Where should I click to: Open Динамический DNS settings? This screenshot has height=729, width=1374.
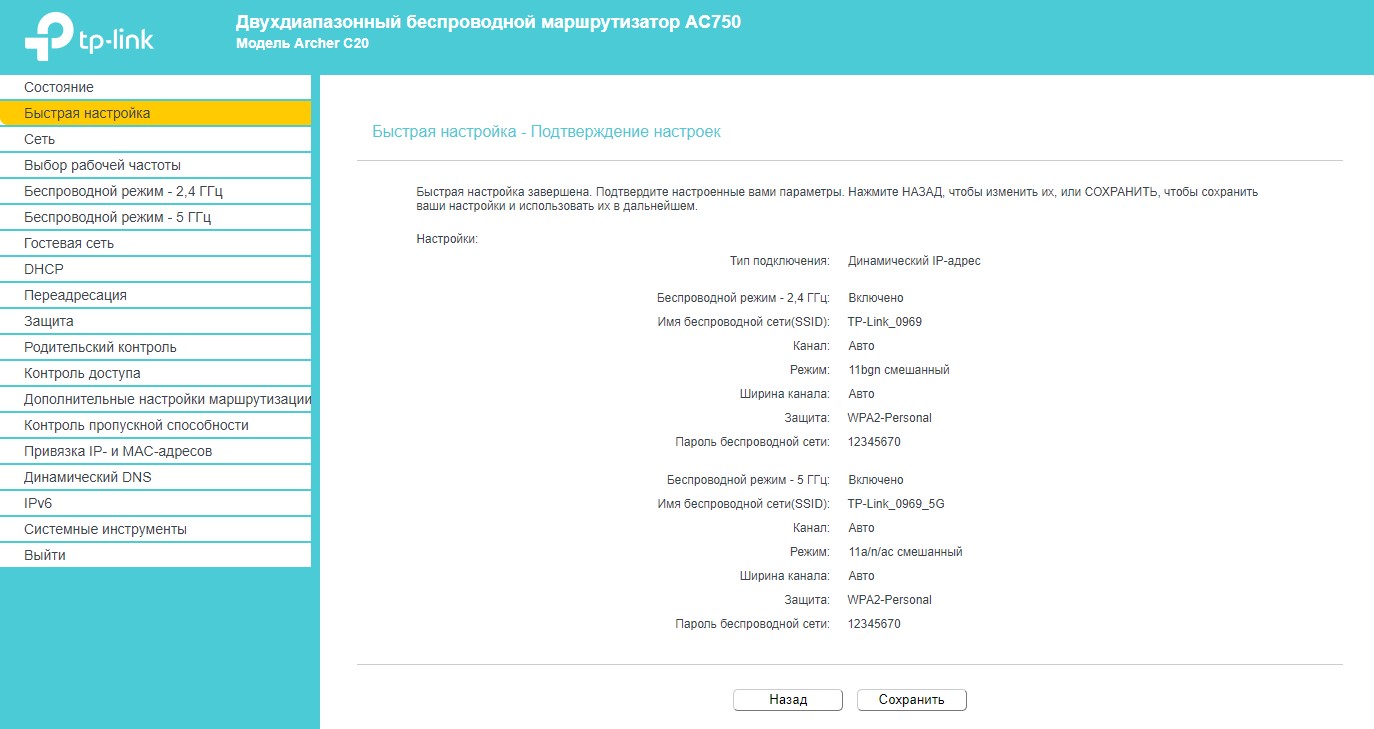[x=155, y=477]
